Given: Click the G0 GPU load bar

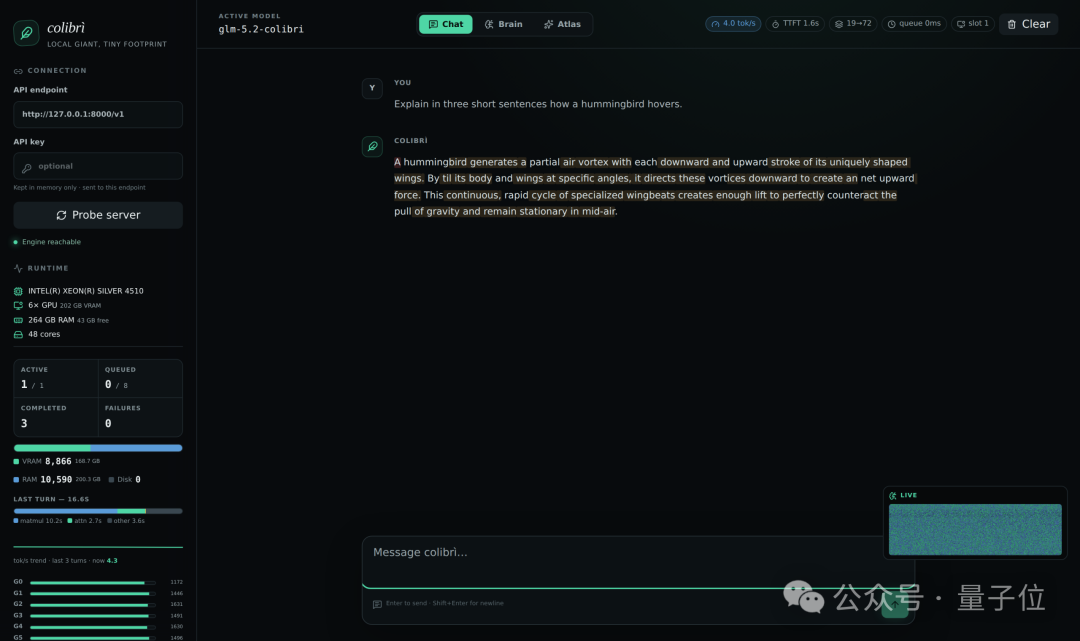Looking at the screenshot, I should [x=92, y=582].
